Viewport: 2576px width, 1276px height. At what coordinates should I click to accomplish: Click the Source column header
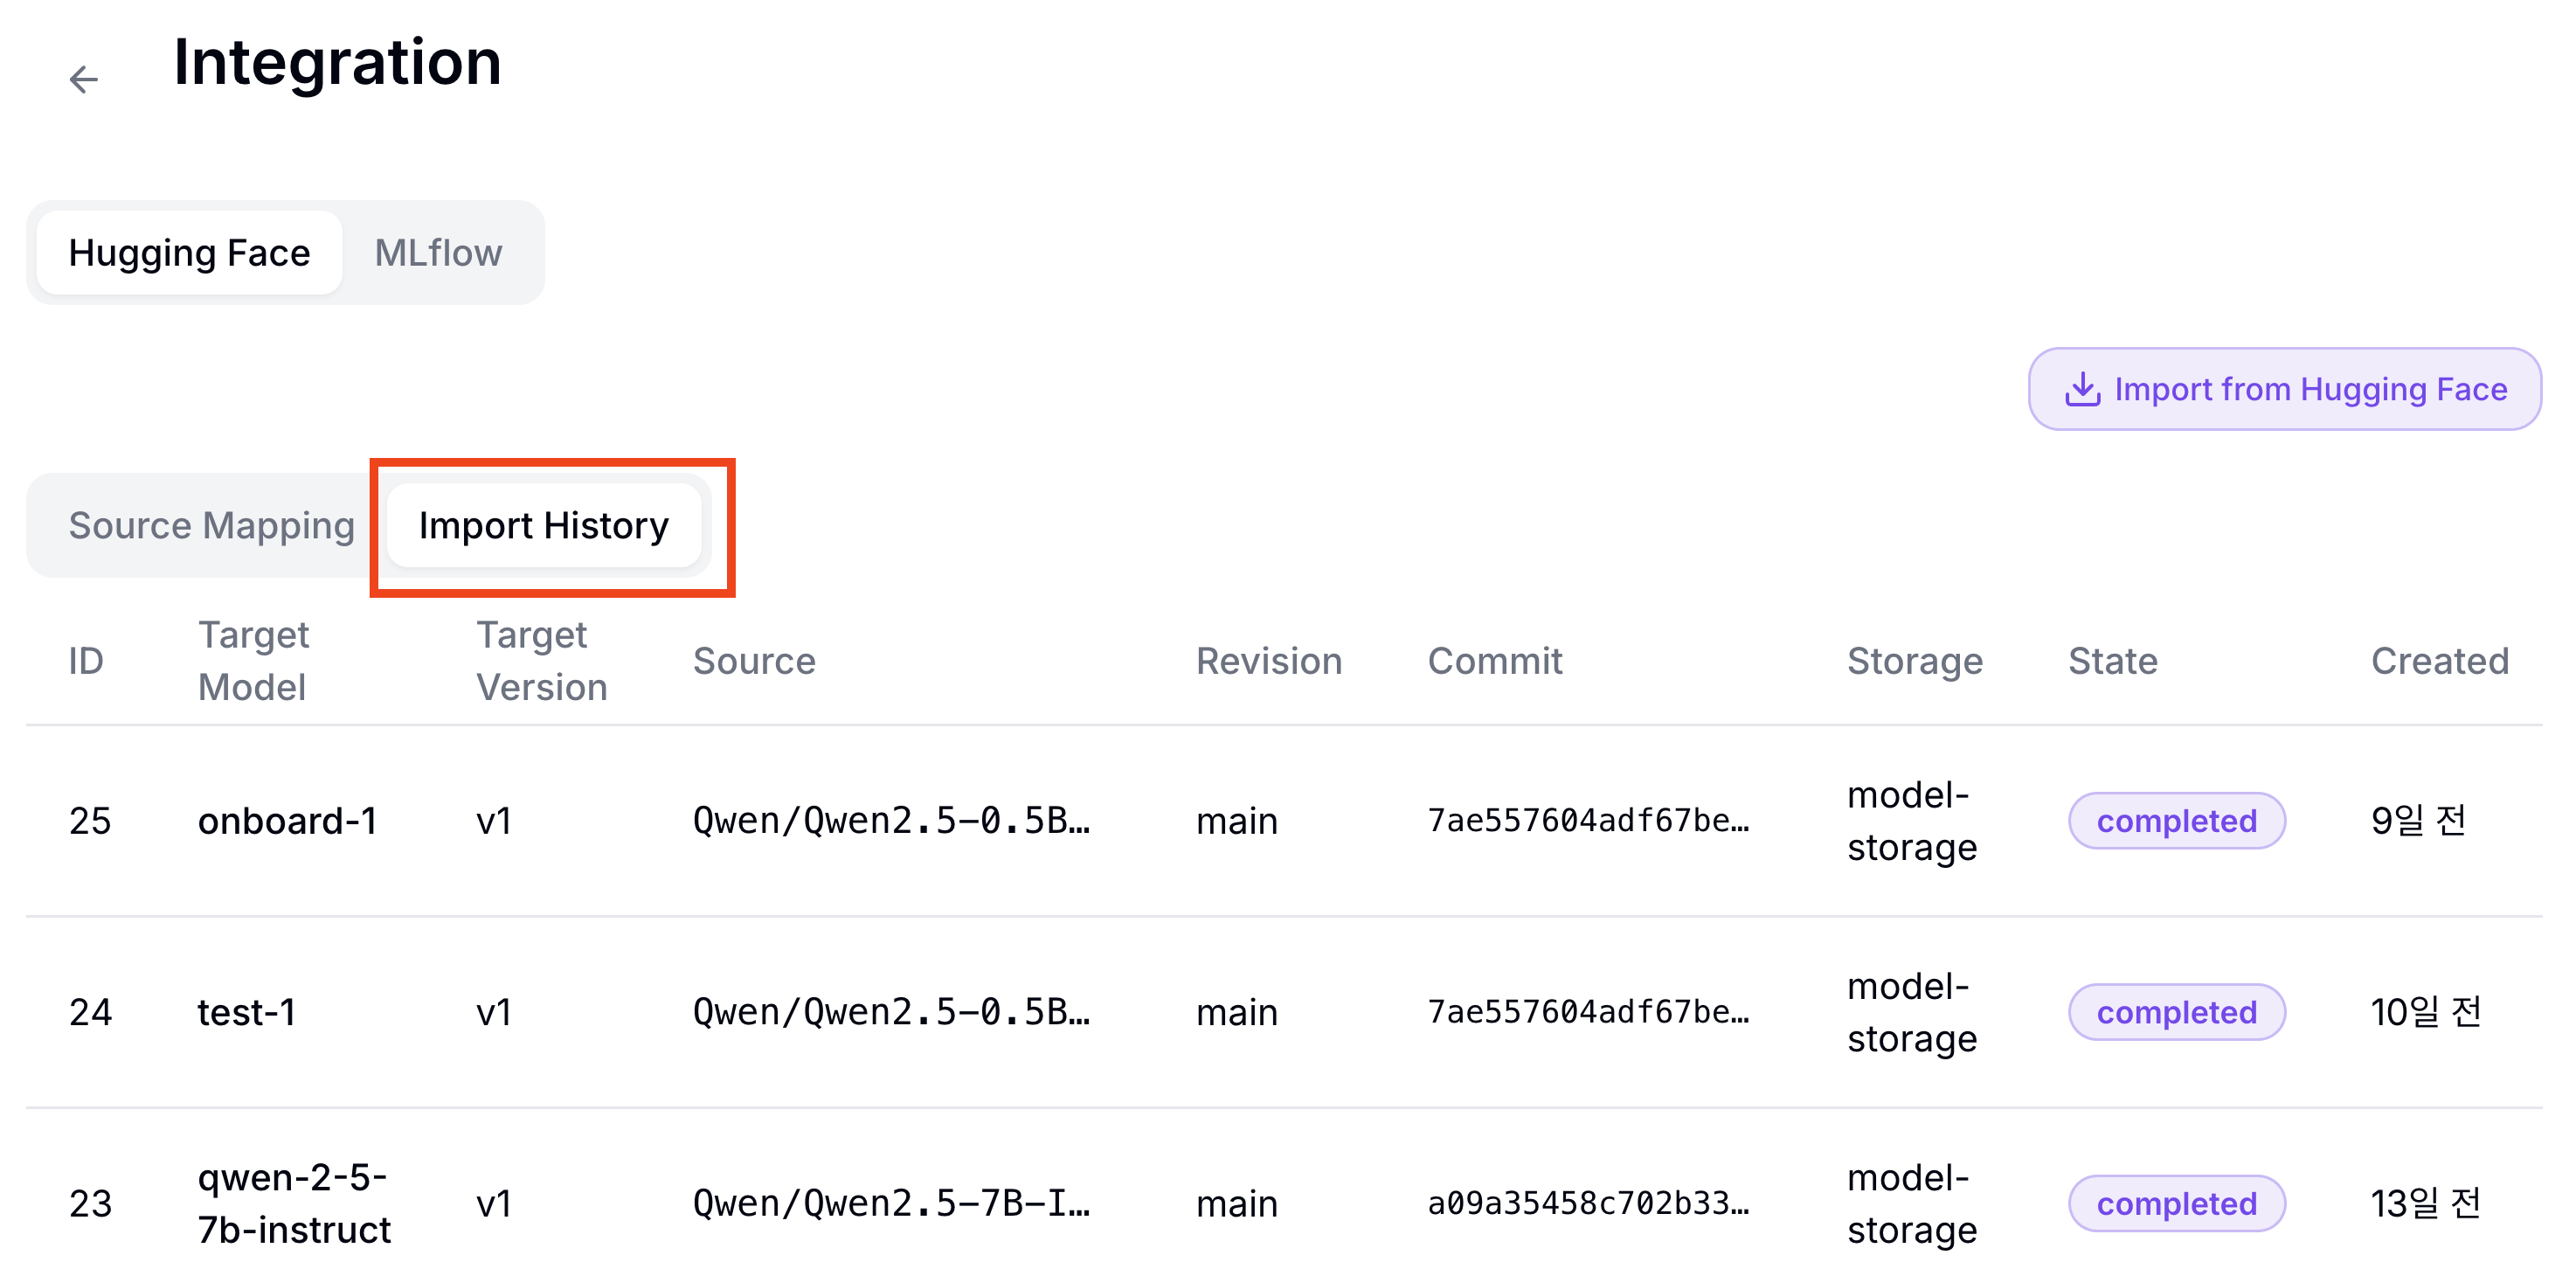(x=754, y=661)
